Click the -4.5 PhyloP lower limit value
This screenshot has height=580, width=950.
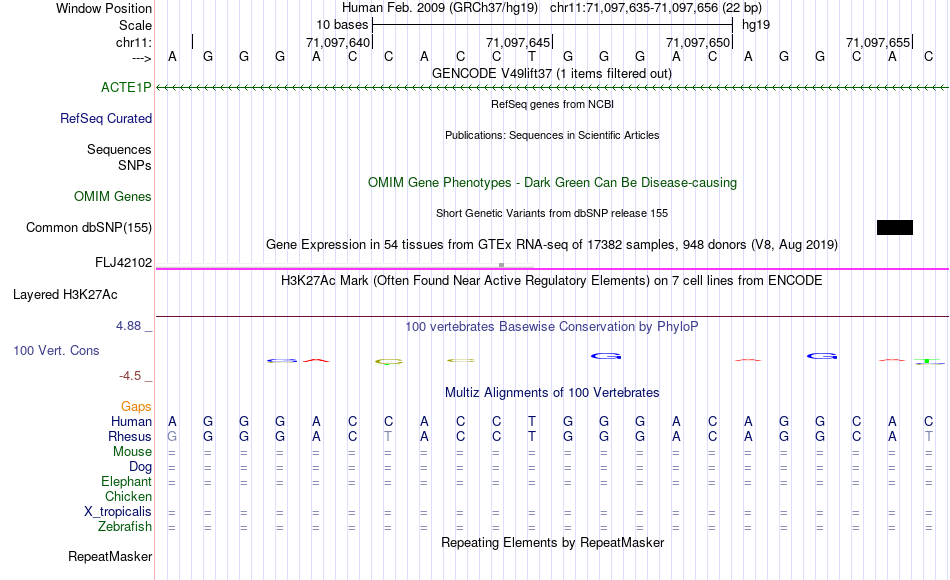point(130,376)
